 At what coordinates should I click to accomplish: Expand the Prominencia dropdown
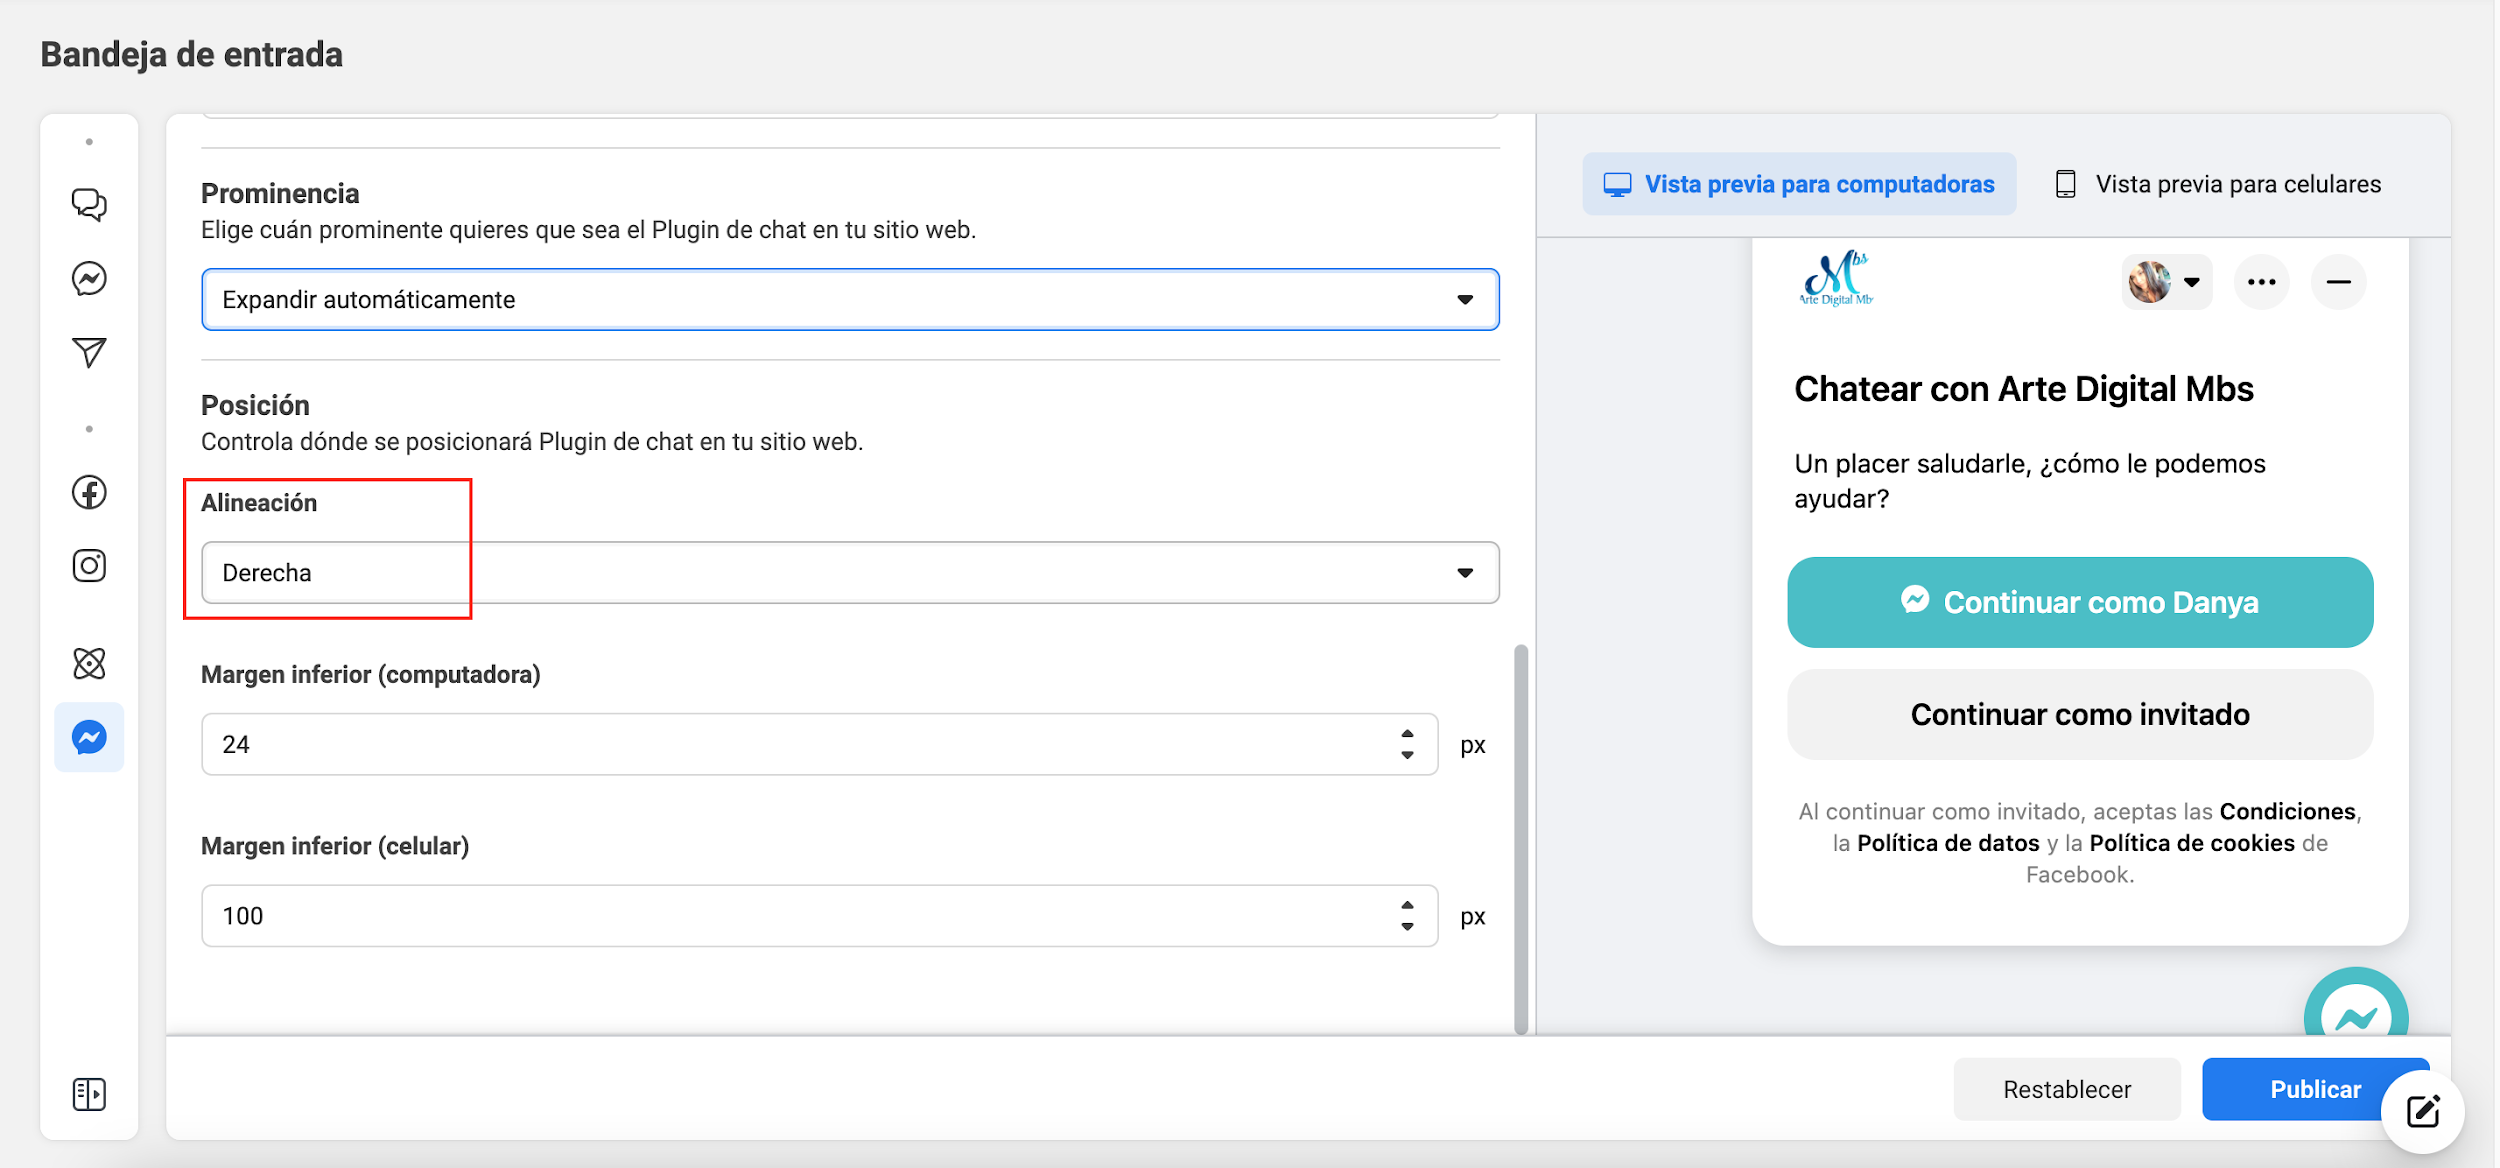tap(849, 299)
